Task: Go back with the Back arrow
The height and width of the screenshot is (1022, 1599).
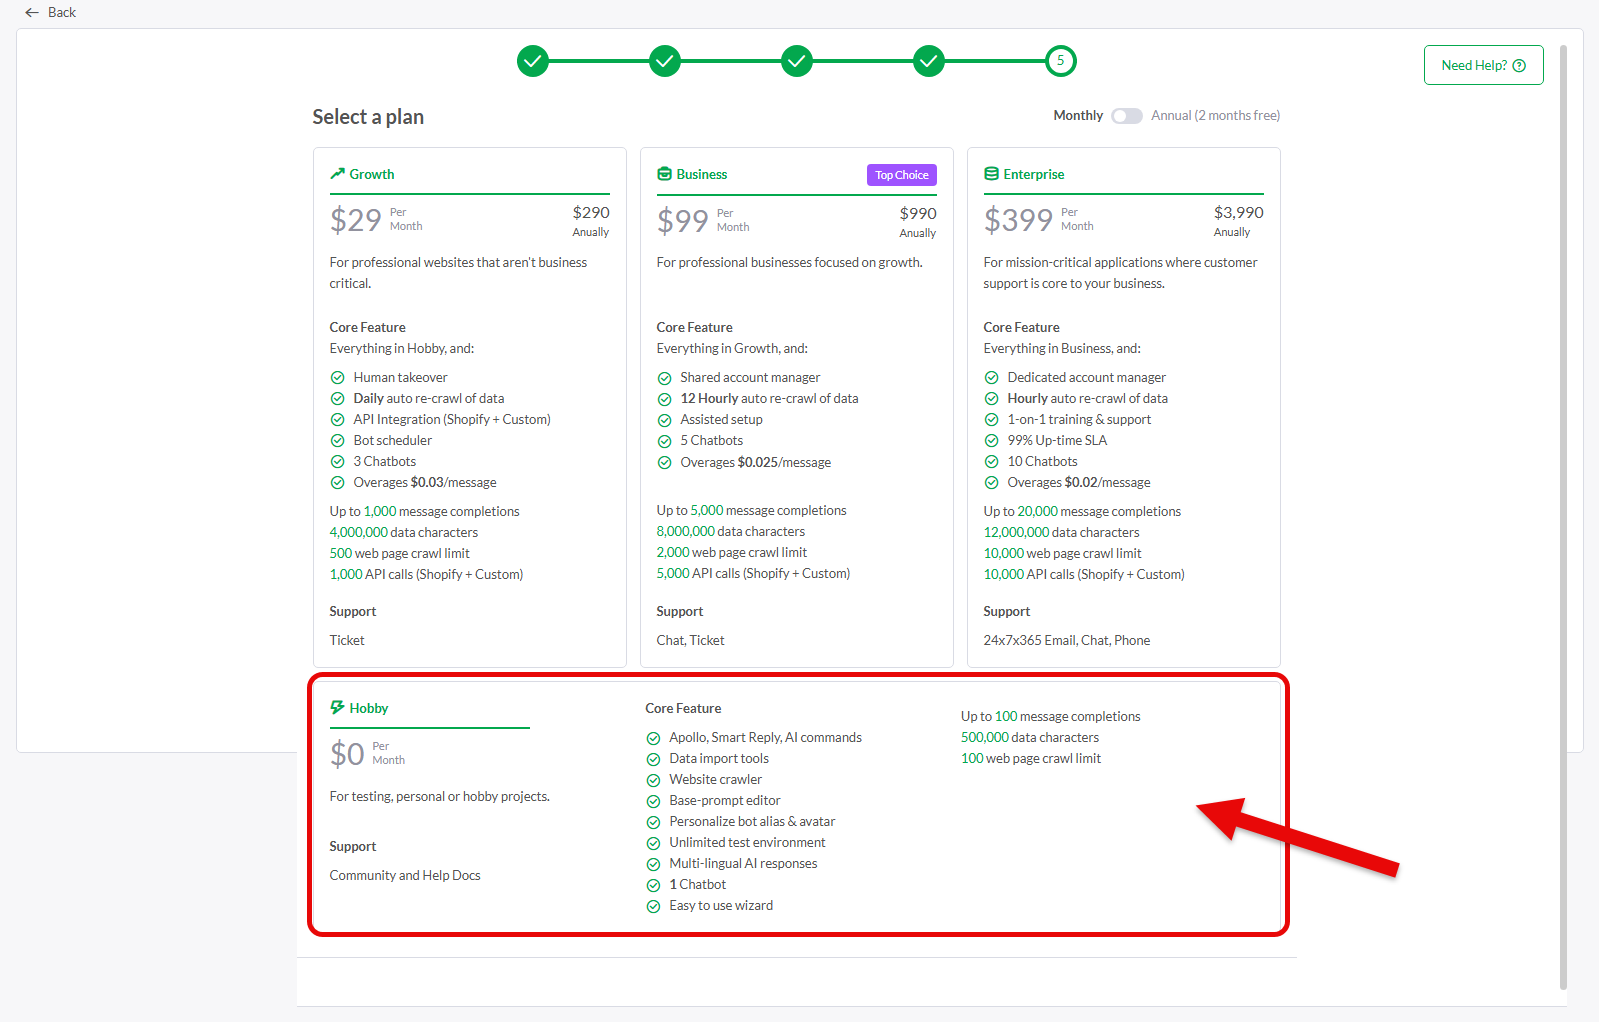Action: click(x=32, y=12)
